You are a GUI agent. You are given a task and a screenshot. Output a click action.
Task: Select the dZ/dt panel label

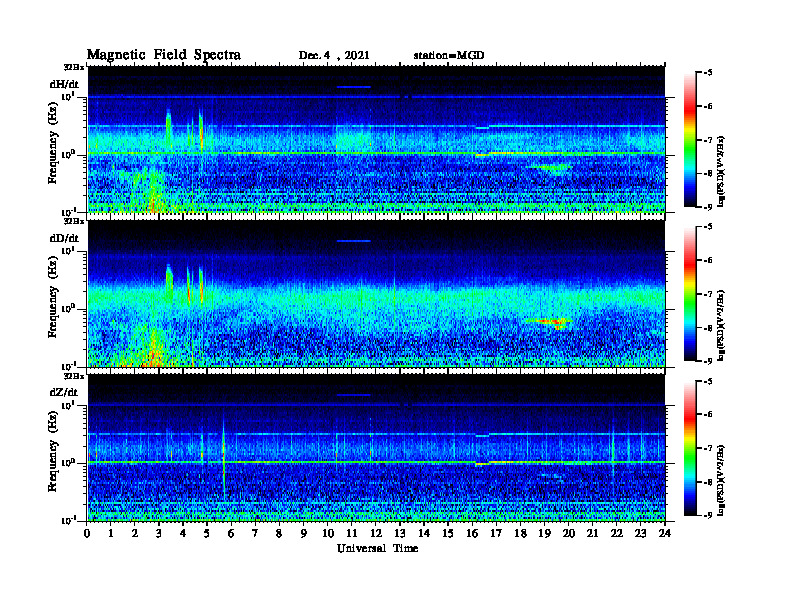coord(64,392)
